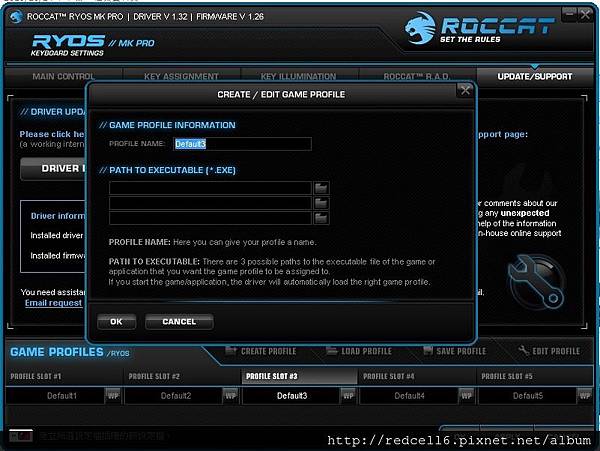
Task: Switch to the Key Assignment tab
Action: (181, 77)
